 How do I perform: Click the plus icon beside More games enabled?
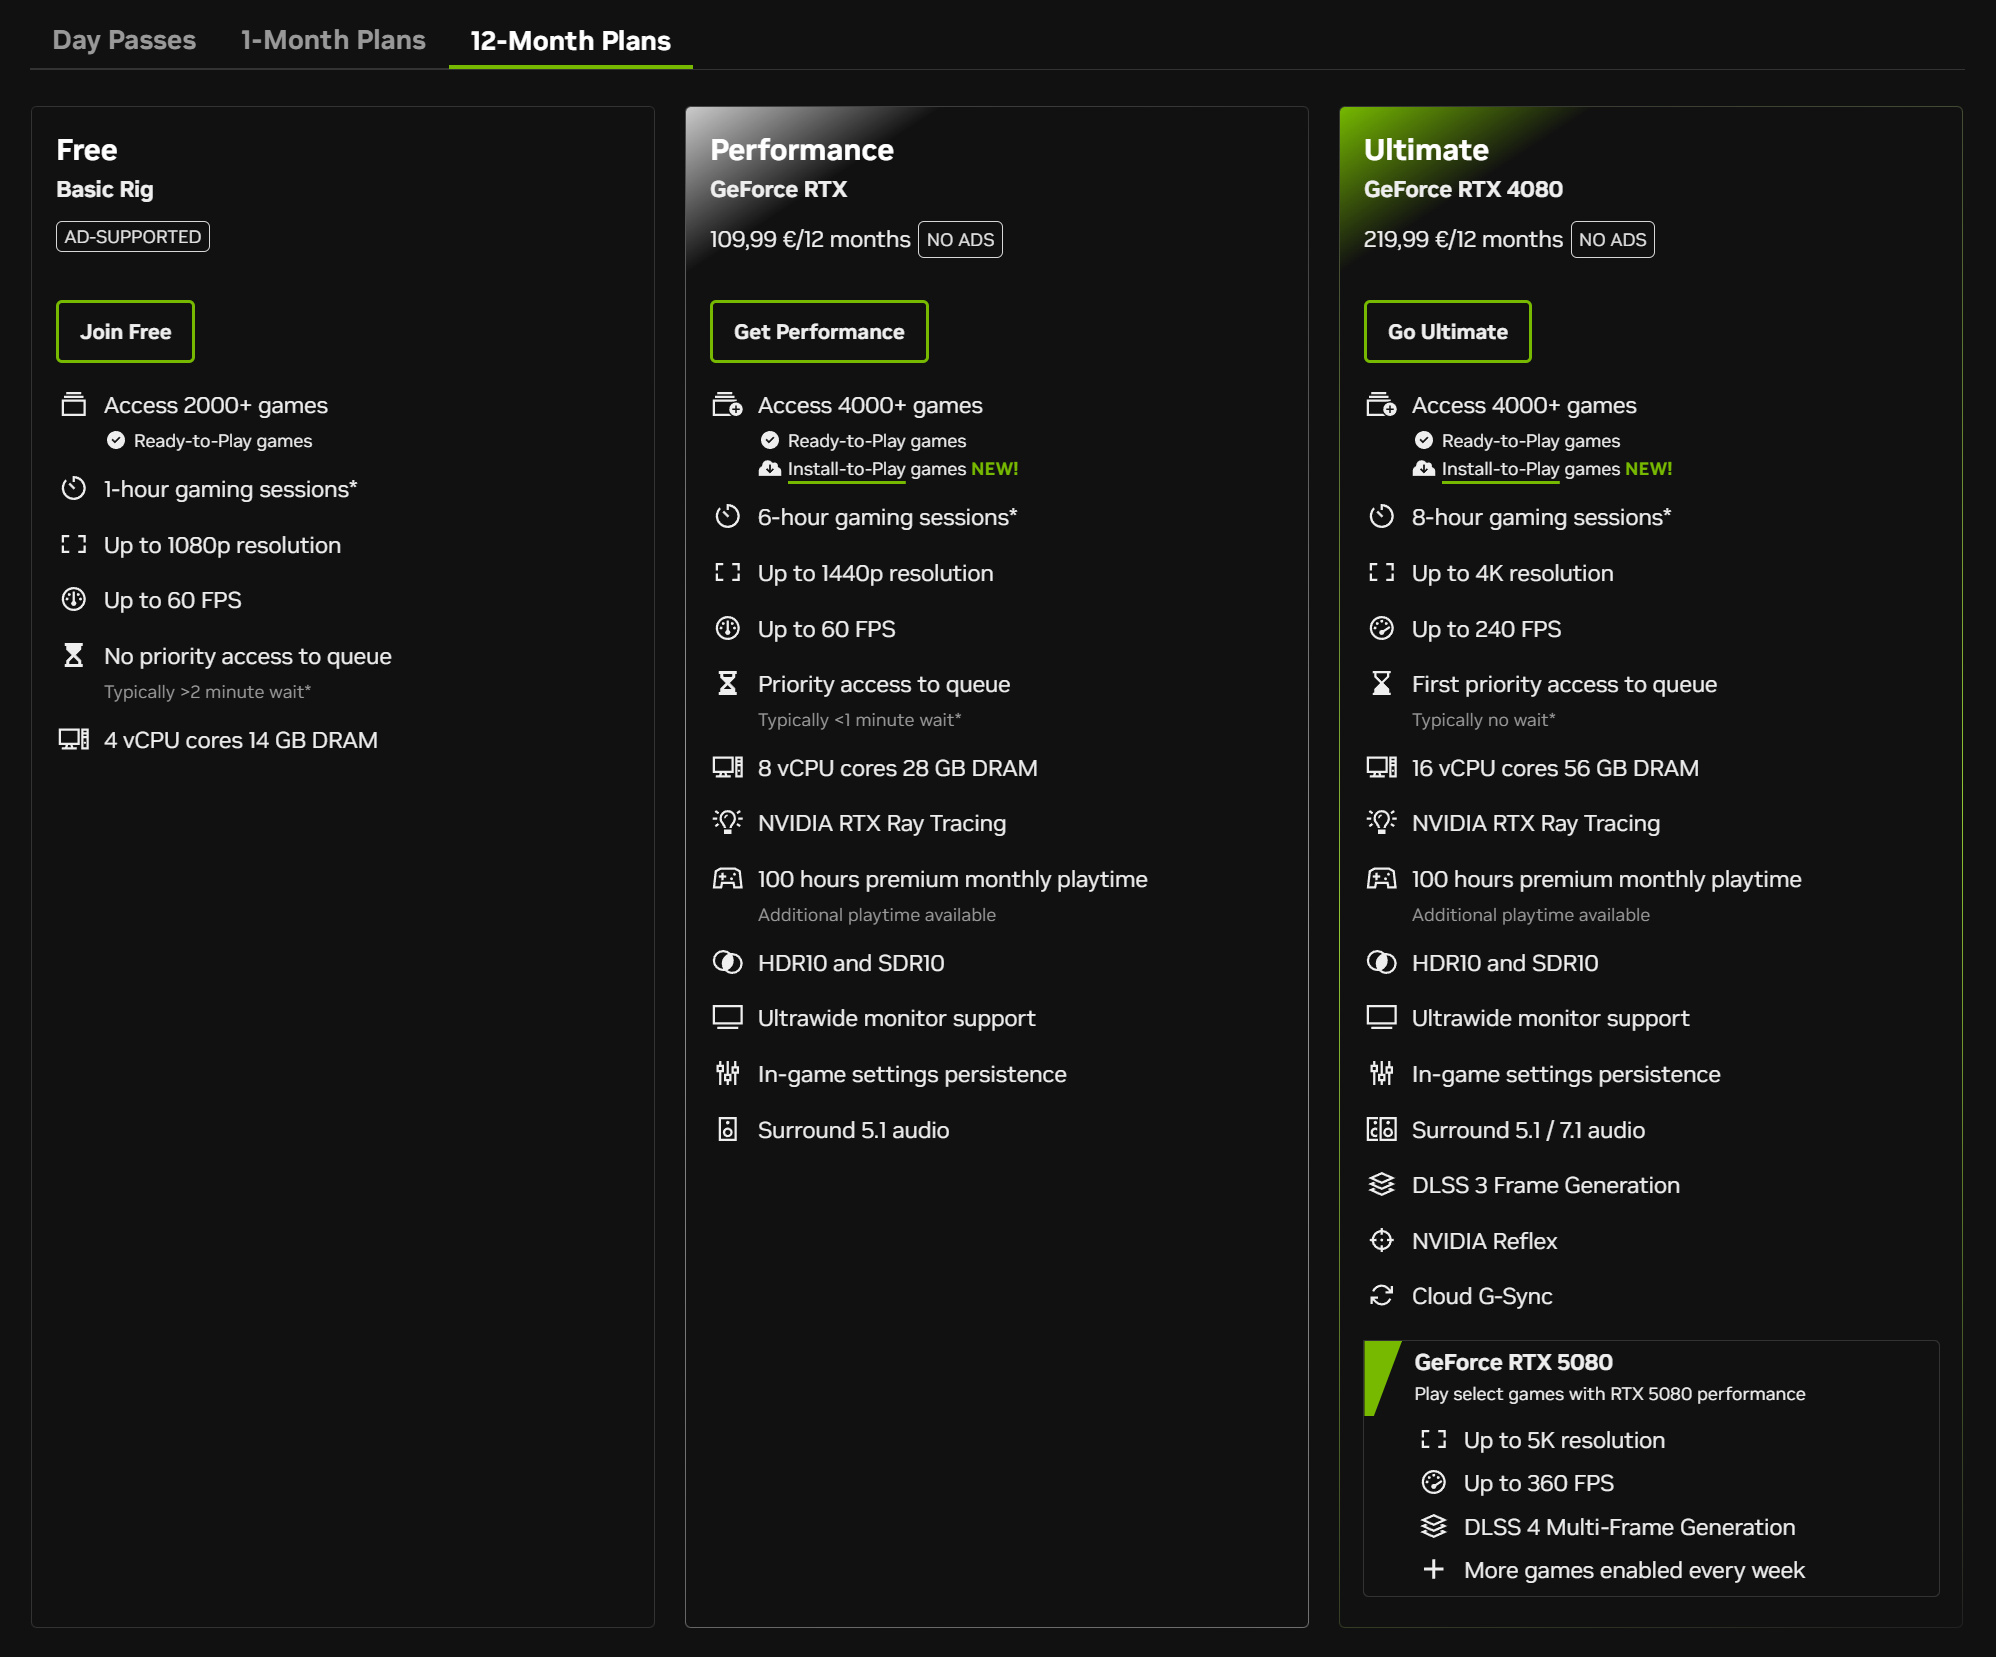(x=1433, y=1570)
